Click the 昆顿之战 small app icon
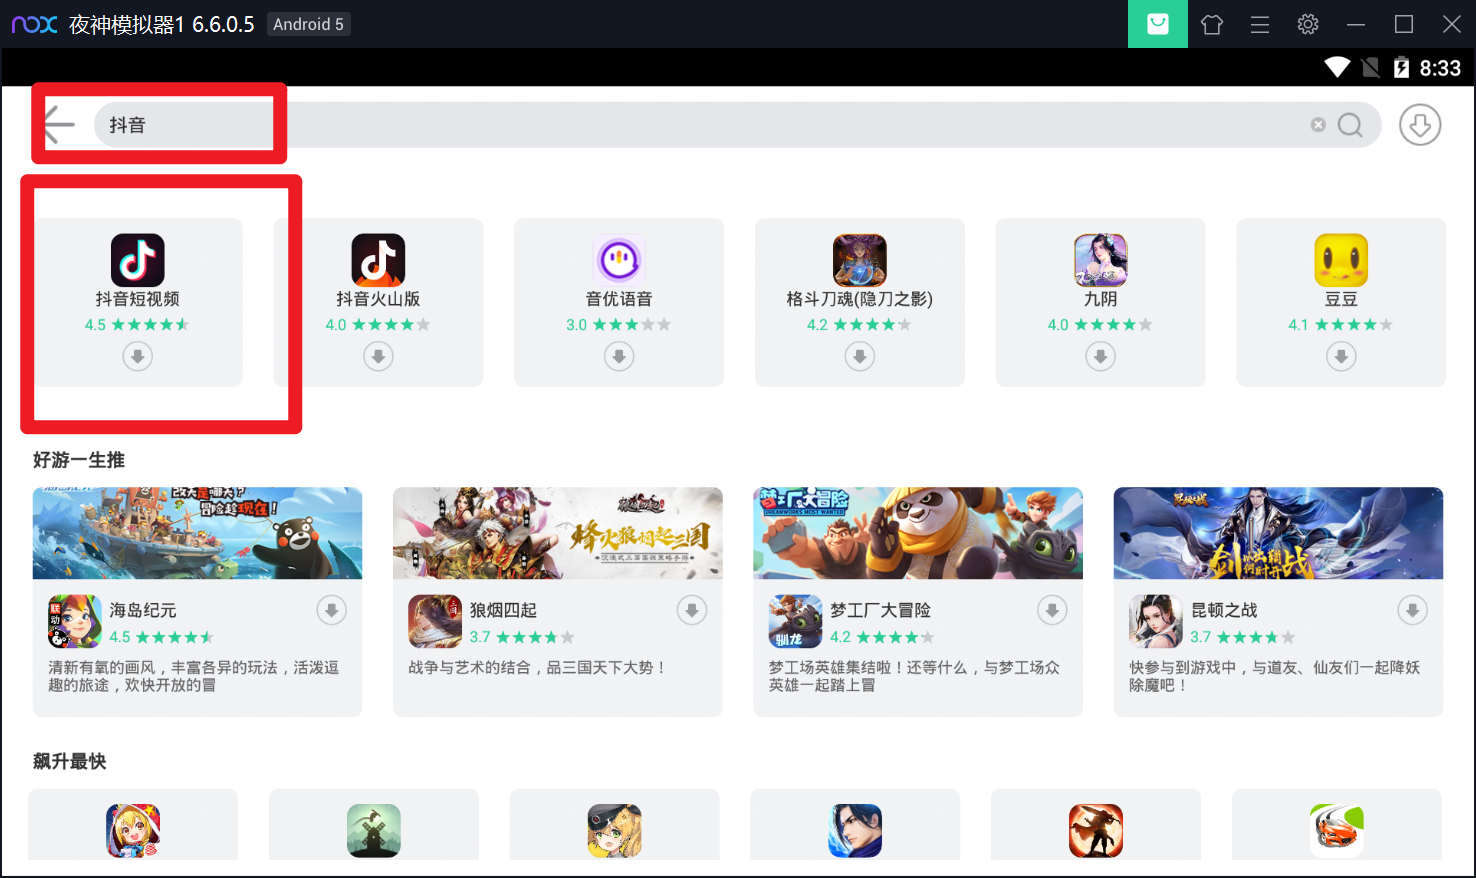 pos(1156,621)
